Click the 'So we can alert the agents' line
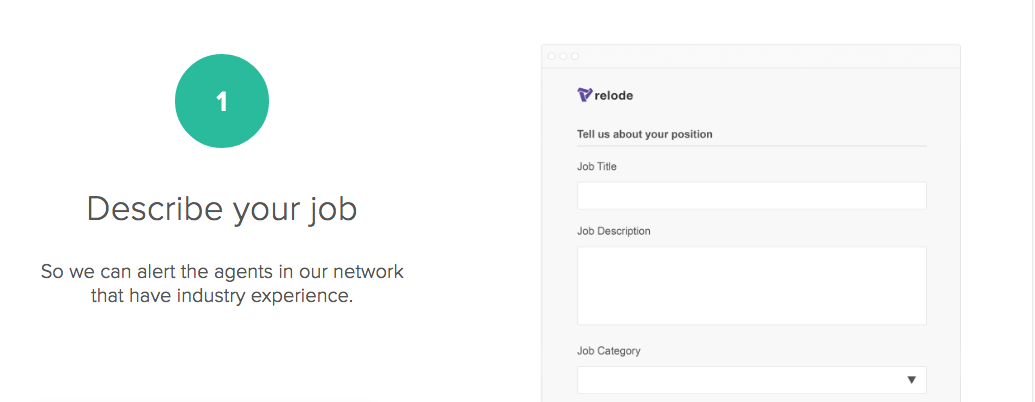Viewport: 1035px width, 402px height. [222, 271]
